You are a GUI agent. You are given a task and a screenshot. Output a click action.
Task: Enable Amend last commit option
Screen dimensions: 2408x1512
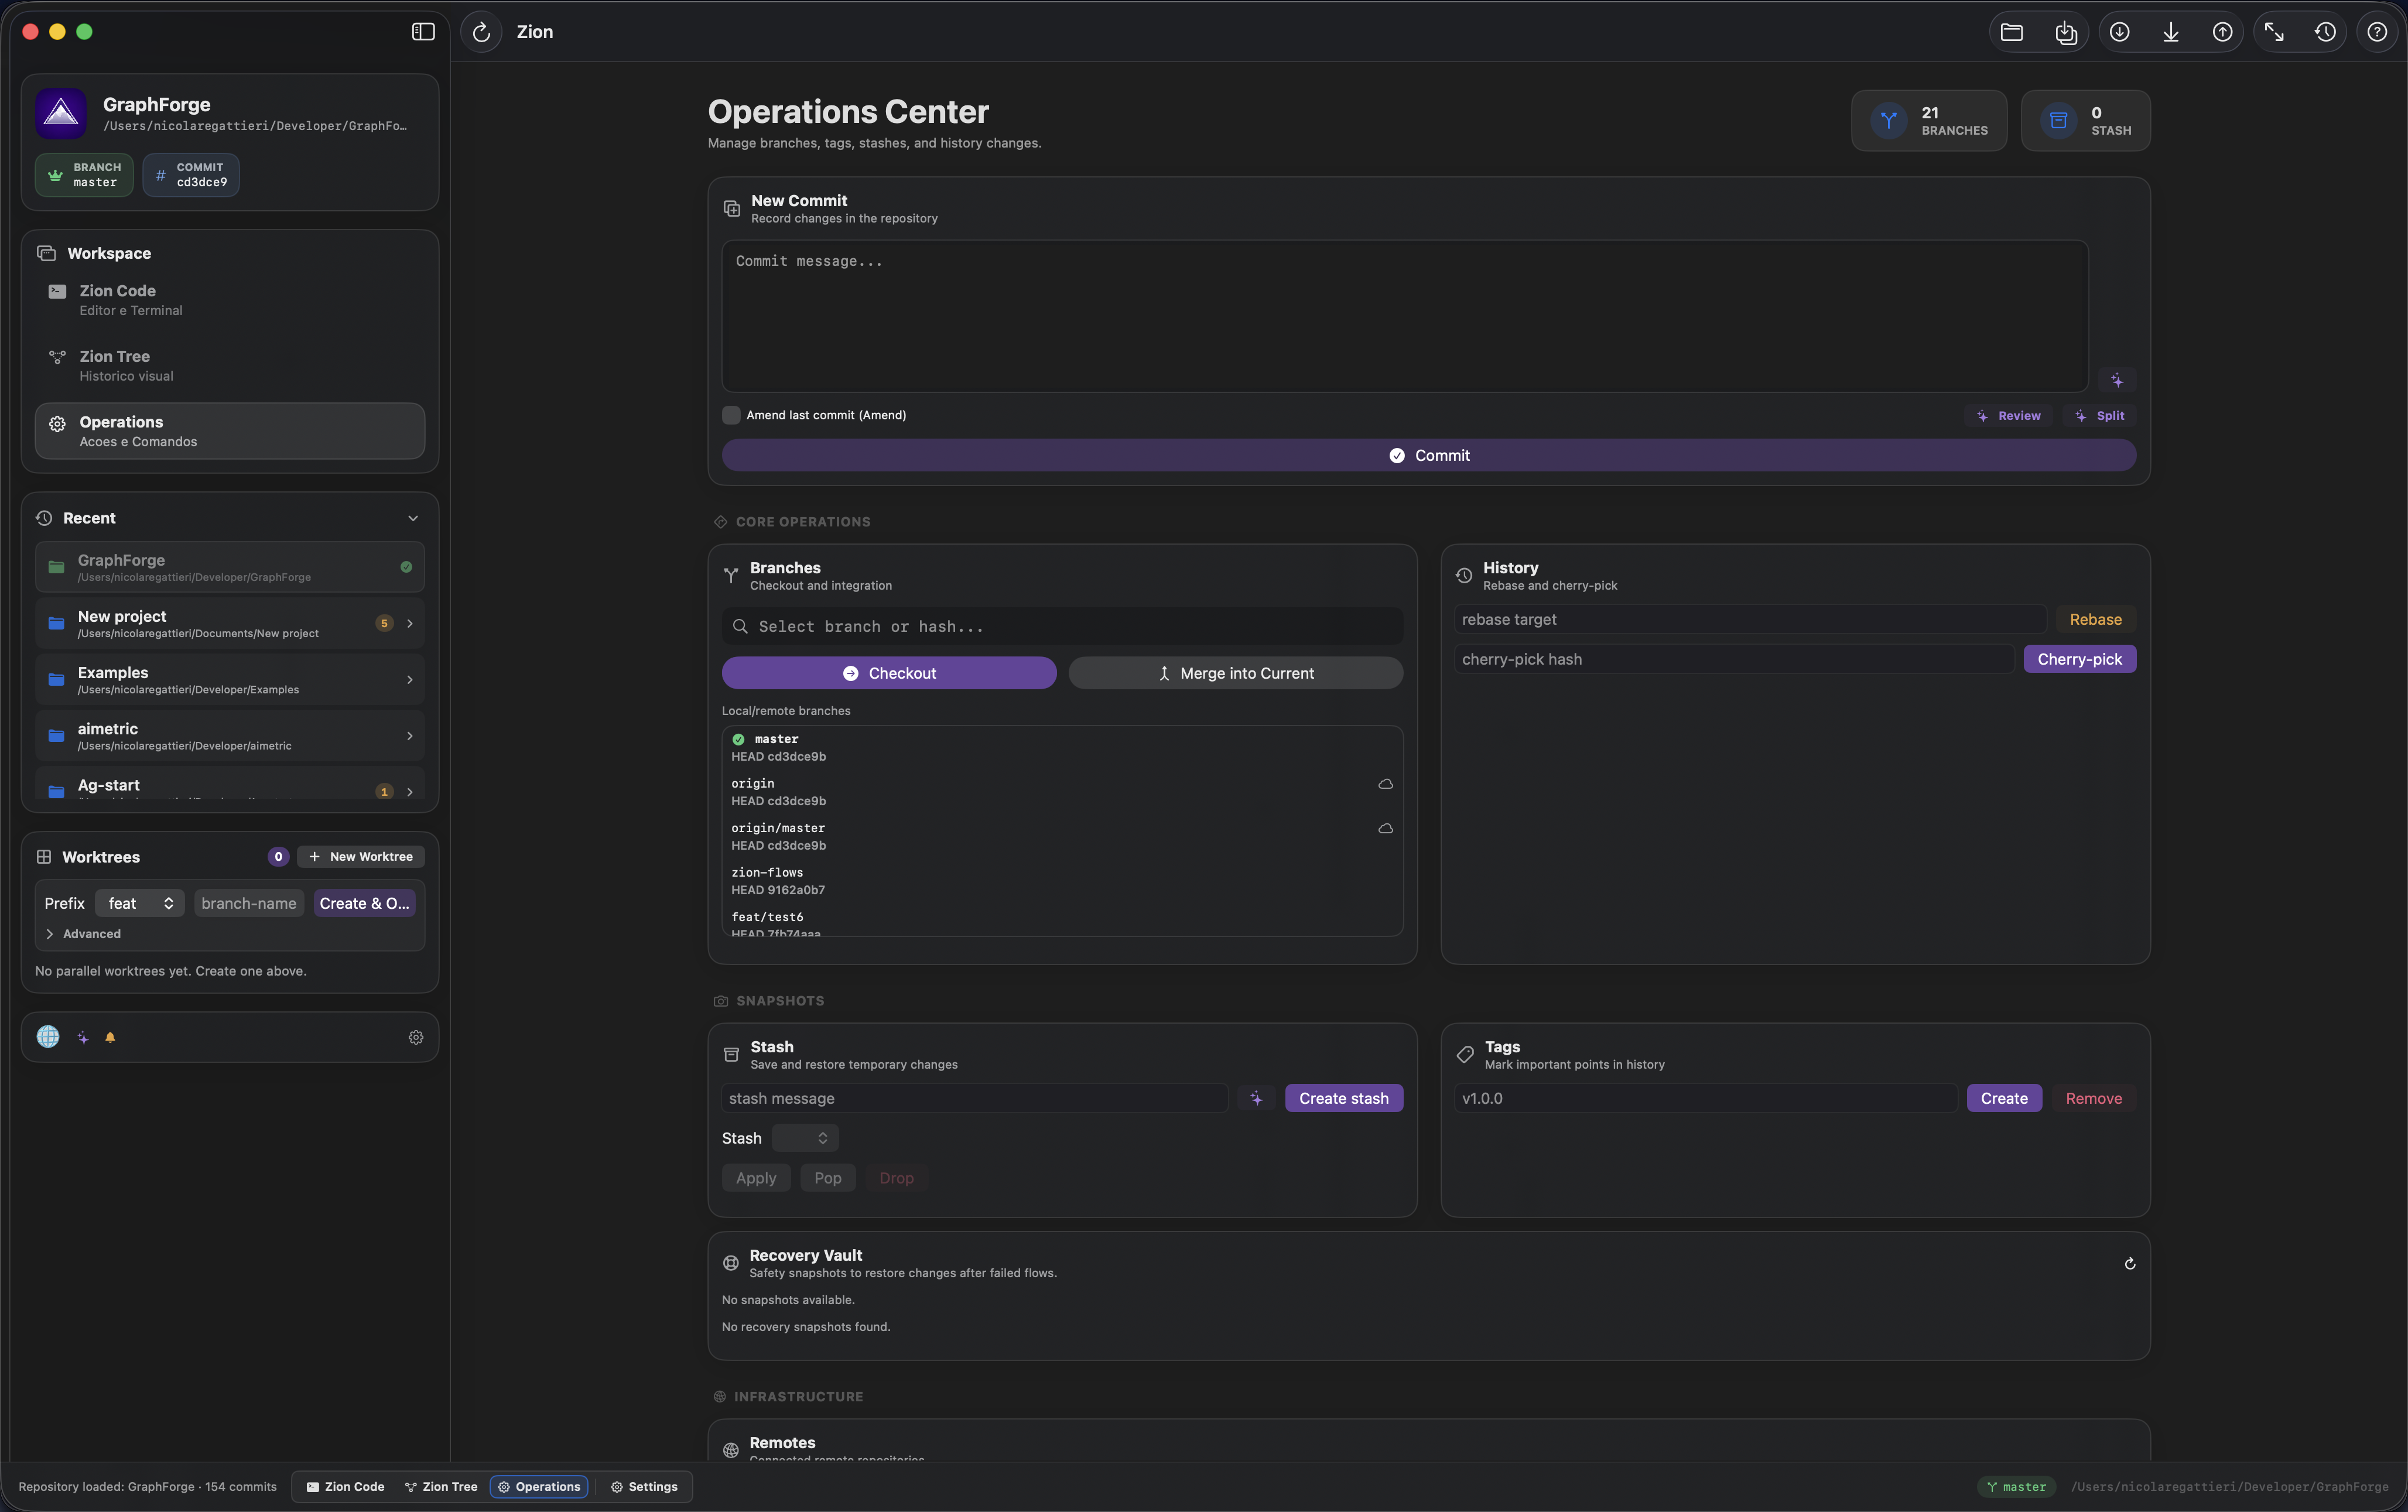coord(731,414)
